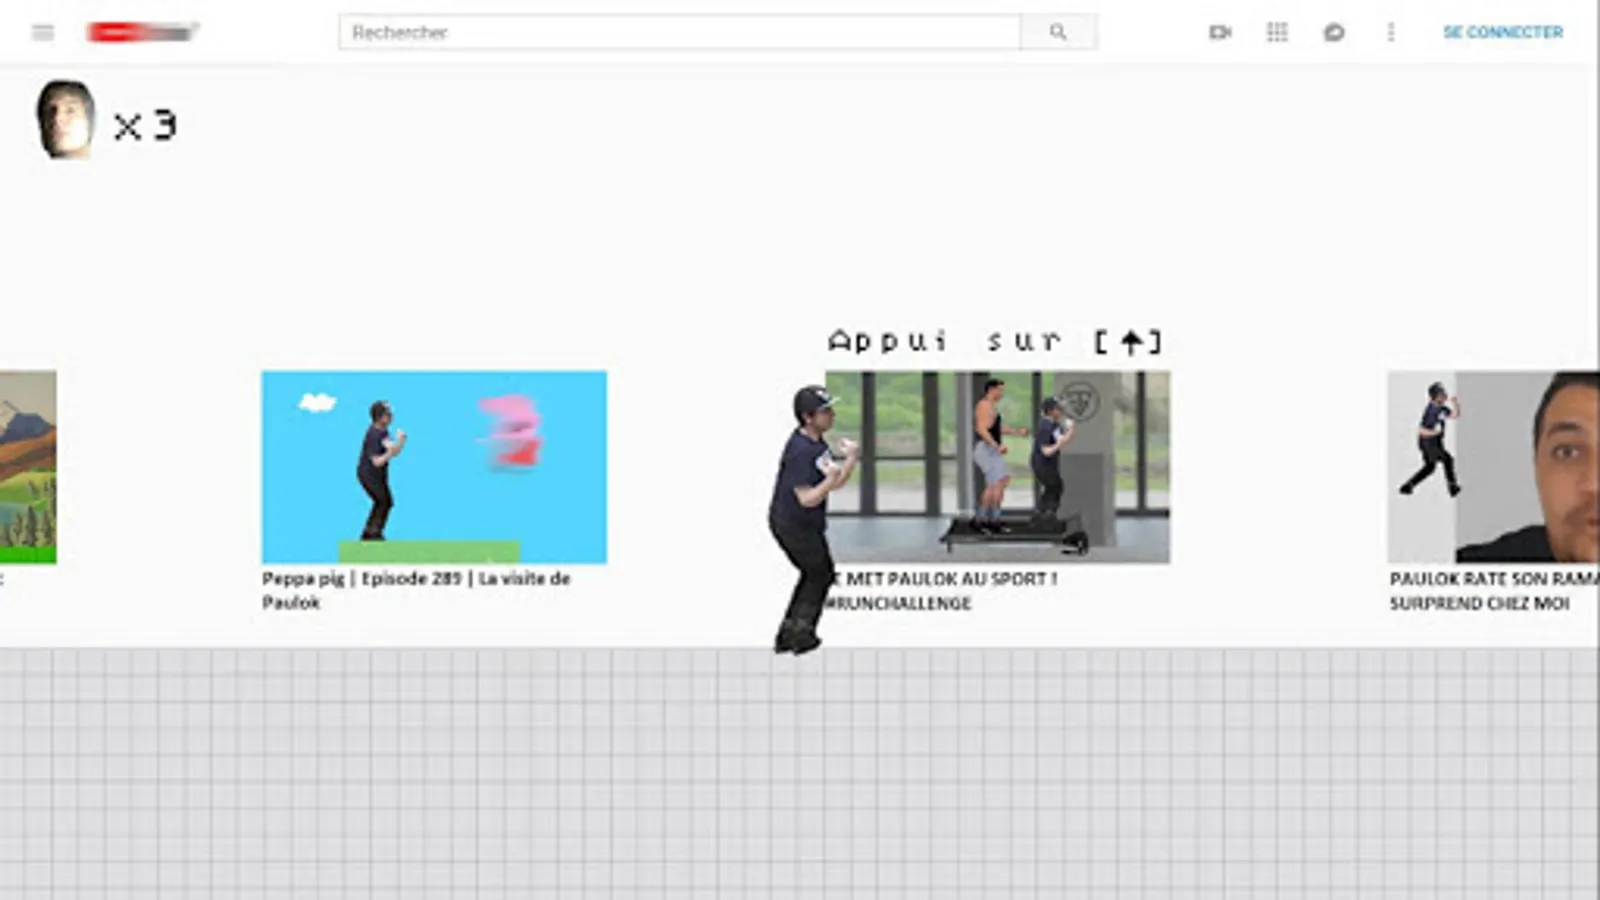This screenshot has width=1600, height=900.
Task: Click the lives face icon
Action: pyautogui.click(x=65, y=120)
